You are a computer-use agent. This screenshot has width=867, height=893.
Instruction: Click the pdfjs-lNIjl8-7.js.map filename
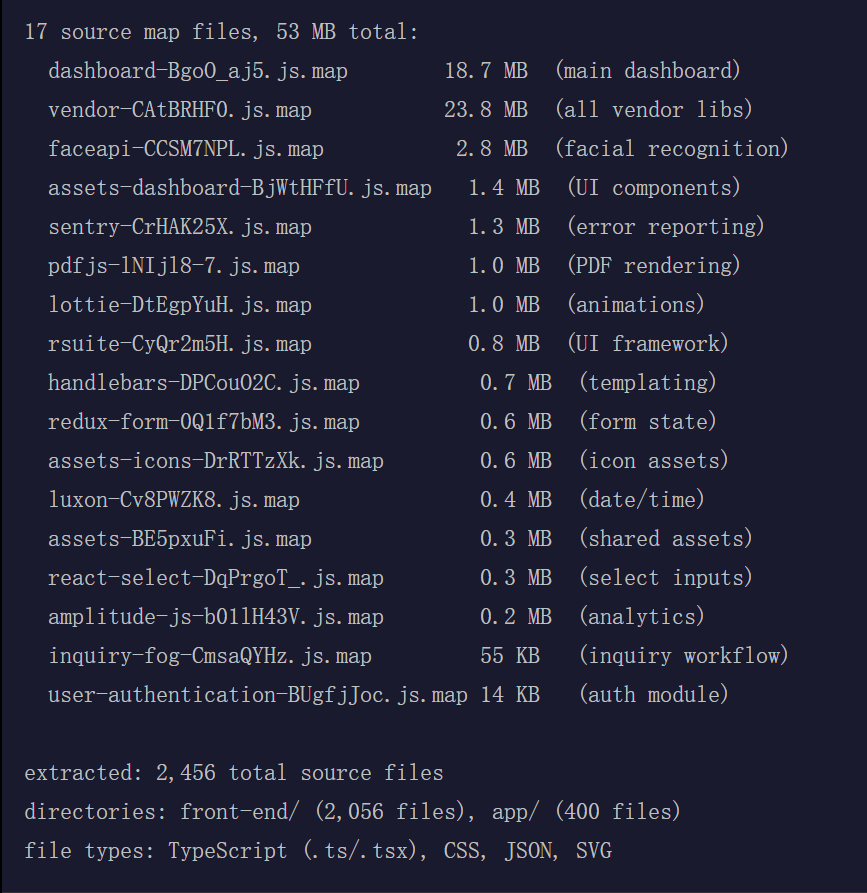174,266
